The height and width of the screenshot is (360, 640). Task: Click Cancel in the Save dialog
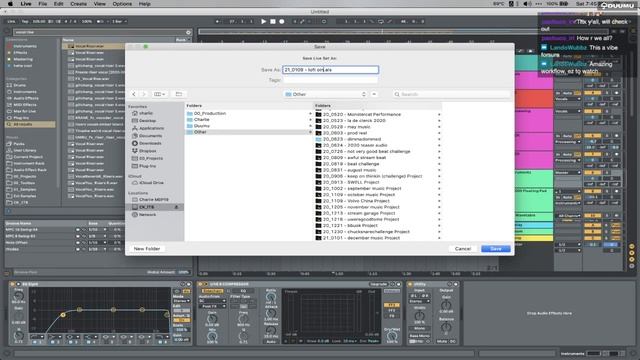pos(463,249)
